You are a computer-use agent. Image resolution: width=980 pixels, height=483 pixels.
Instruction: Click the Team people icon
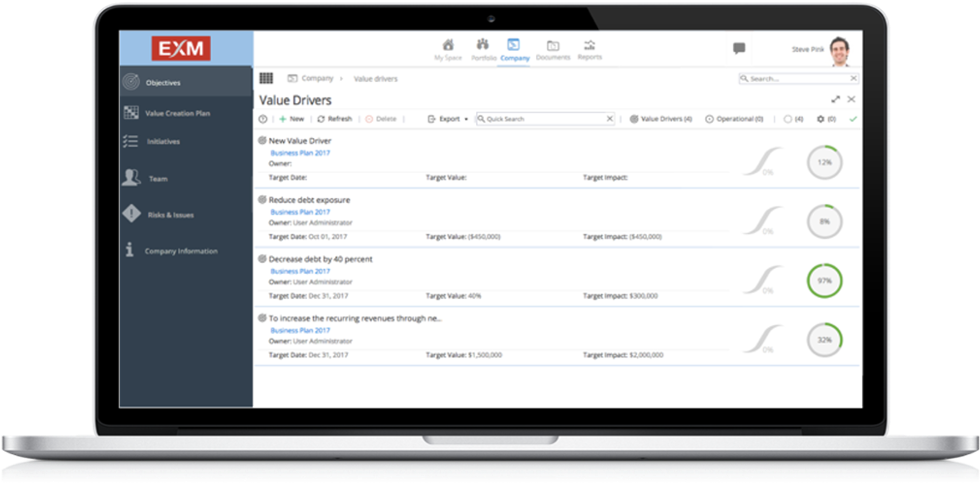pos(131,178)
